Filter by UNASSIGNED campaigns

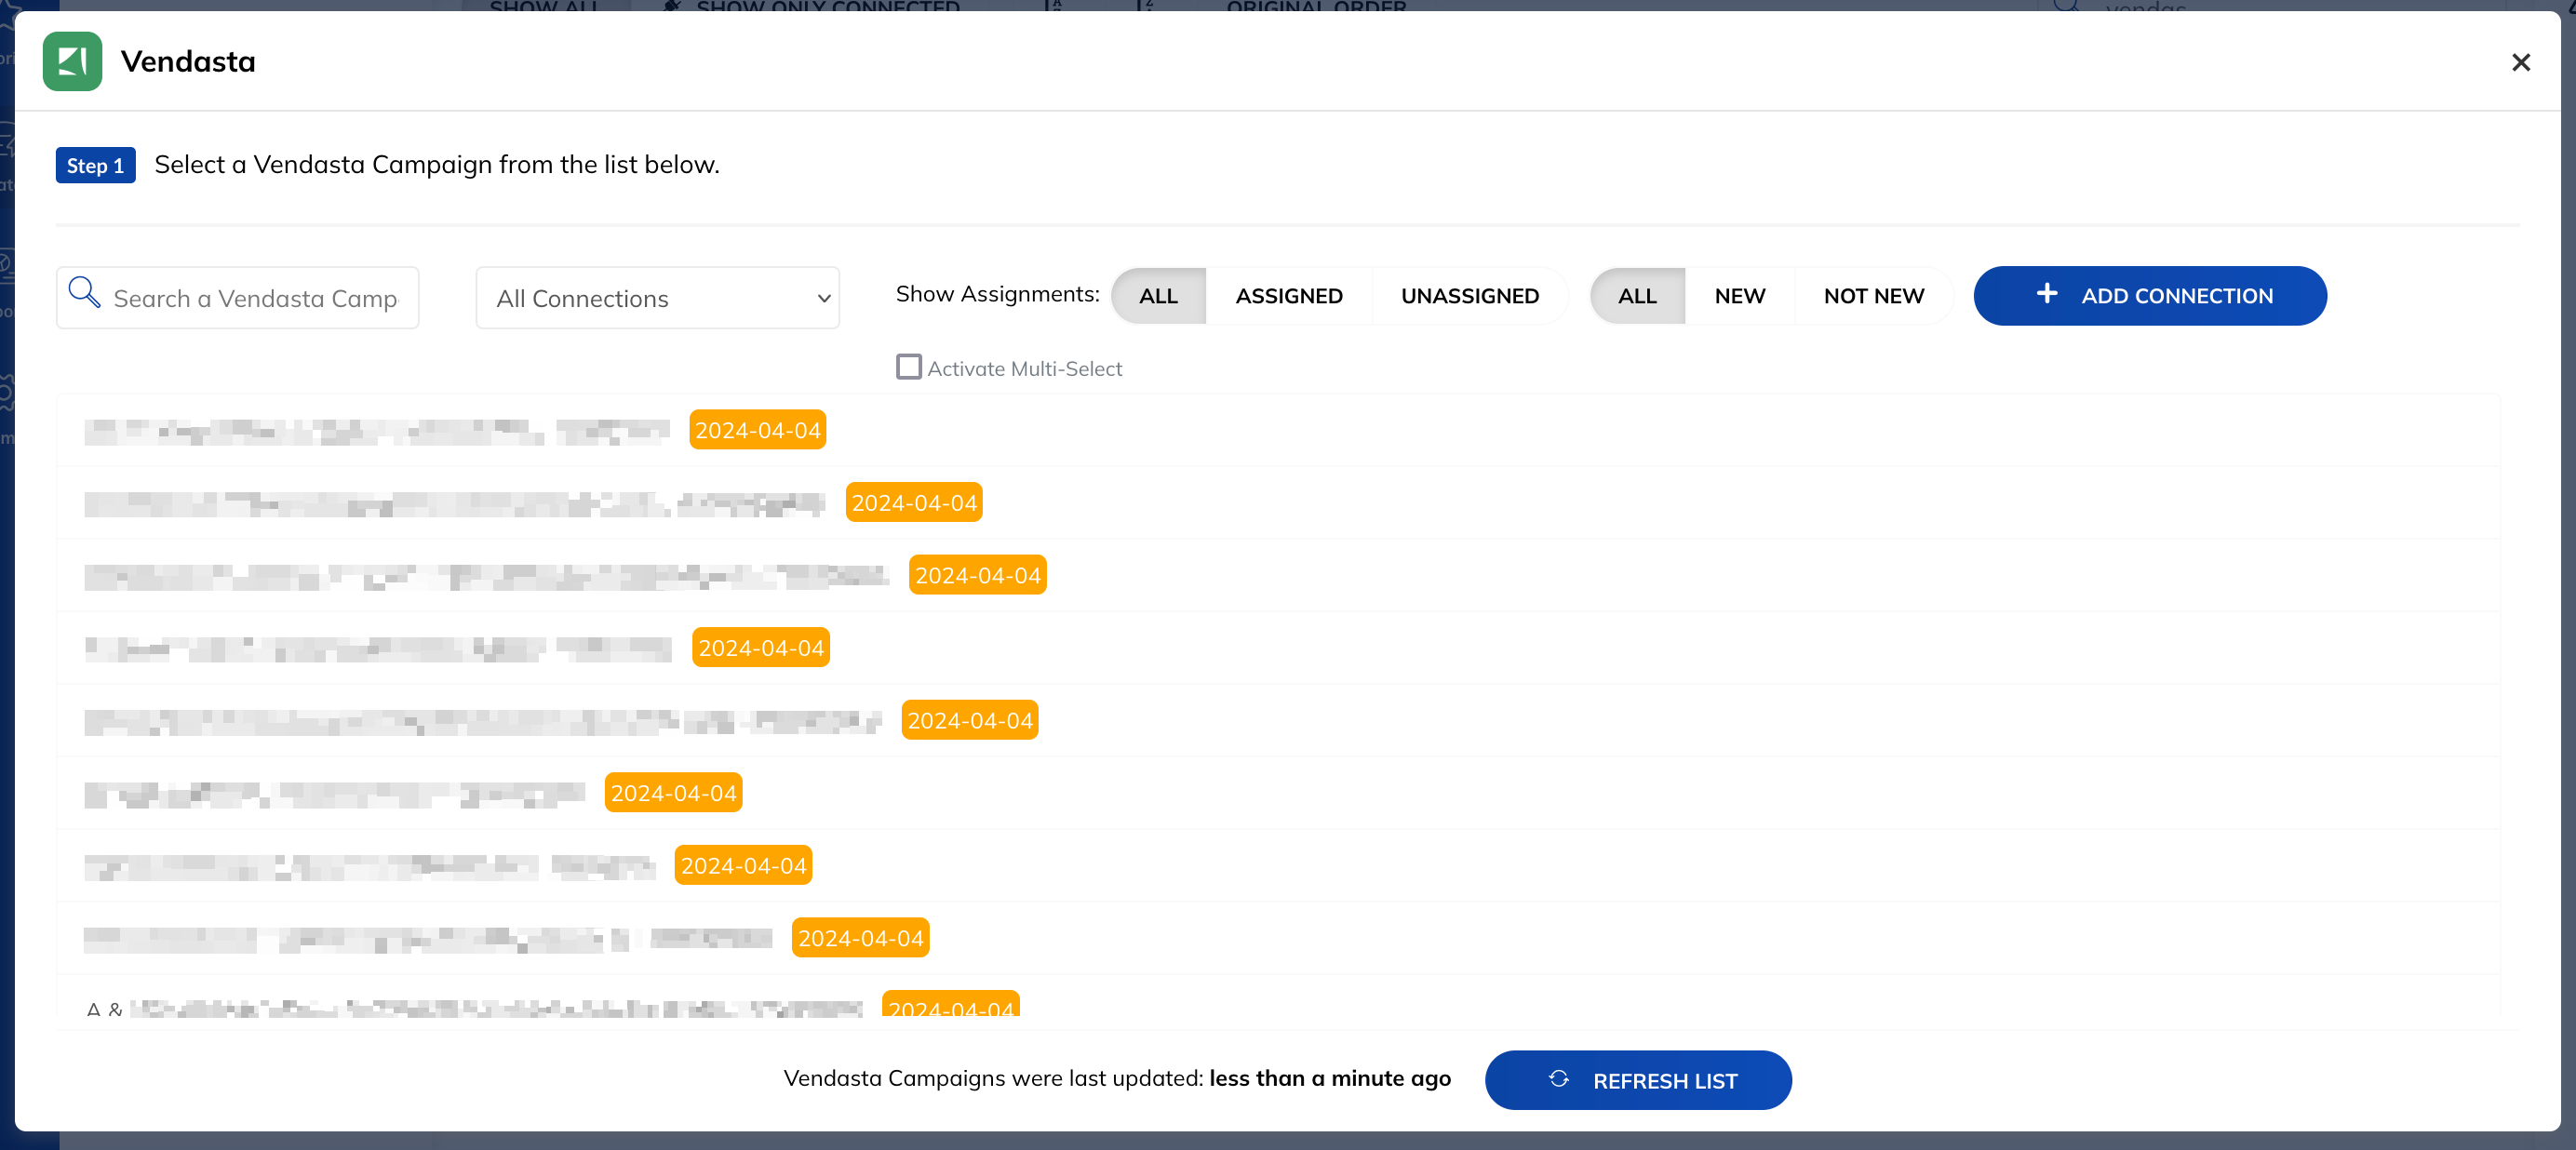[1469, 296]
